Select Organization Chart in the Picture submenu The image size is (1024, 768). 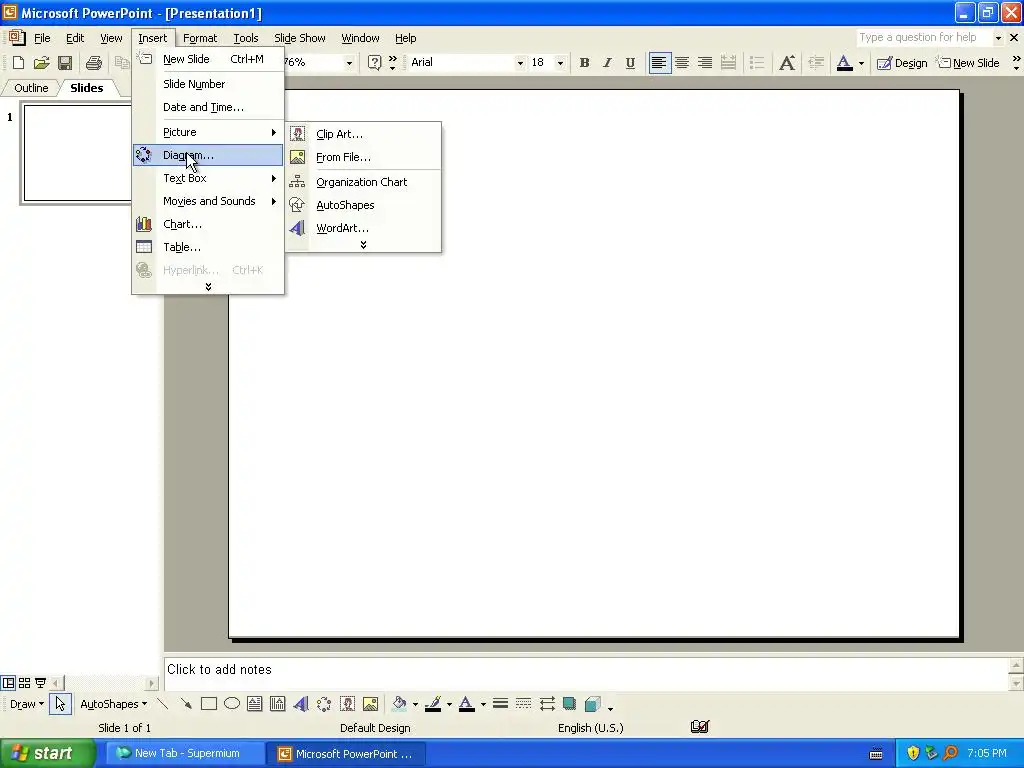click(x=364, y=182)
